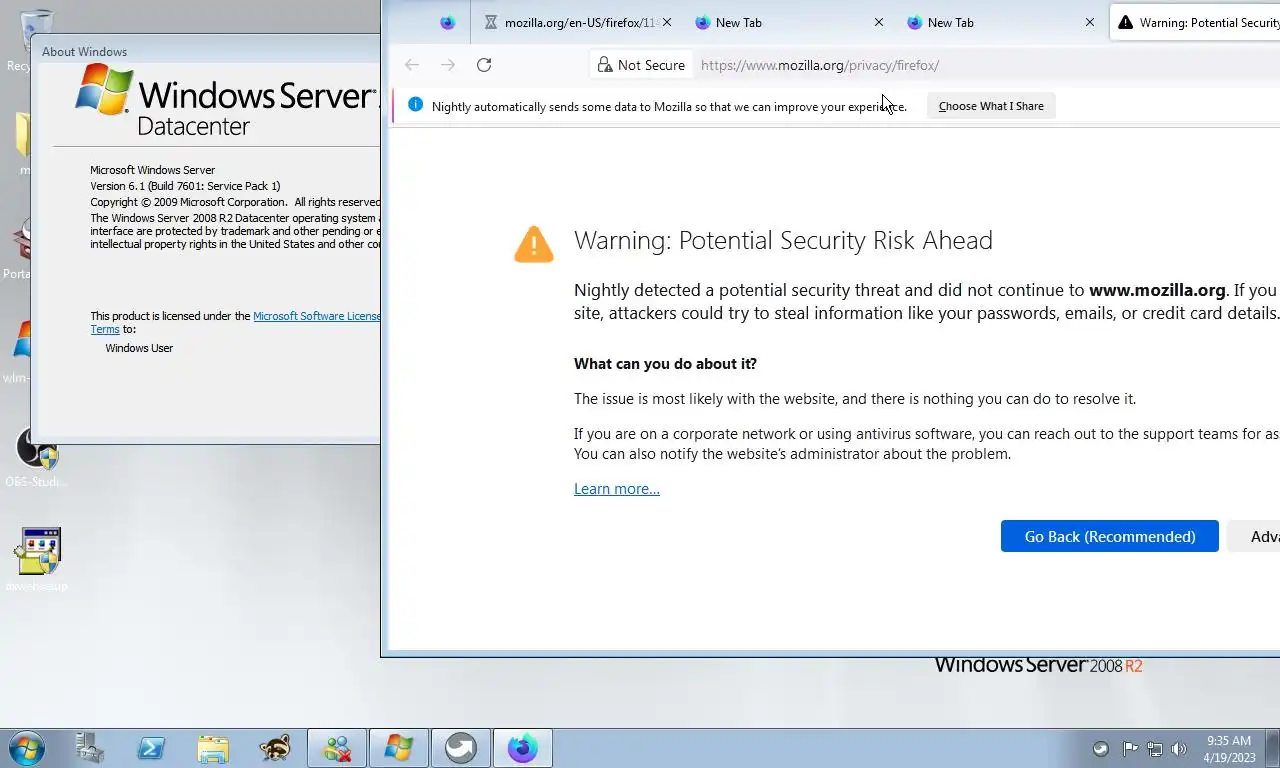The height and width of the screenshot is (768, 1280).
Task: Click 'Version 6.1 (Build 7601: Service Pack 1)' text
Action: (x=185, y=186)
